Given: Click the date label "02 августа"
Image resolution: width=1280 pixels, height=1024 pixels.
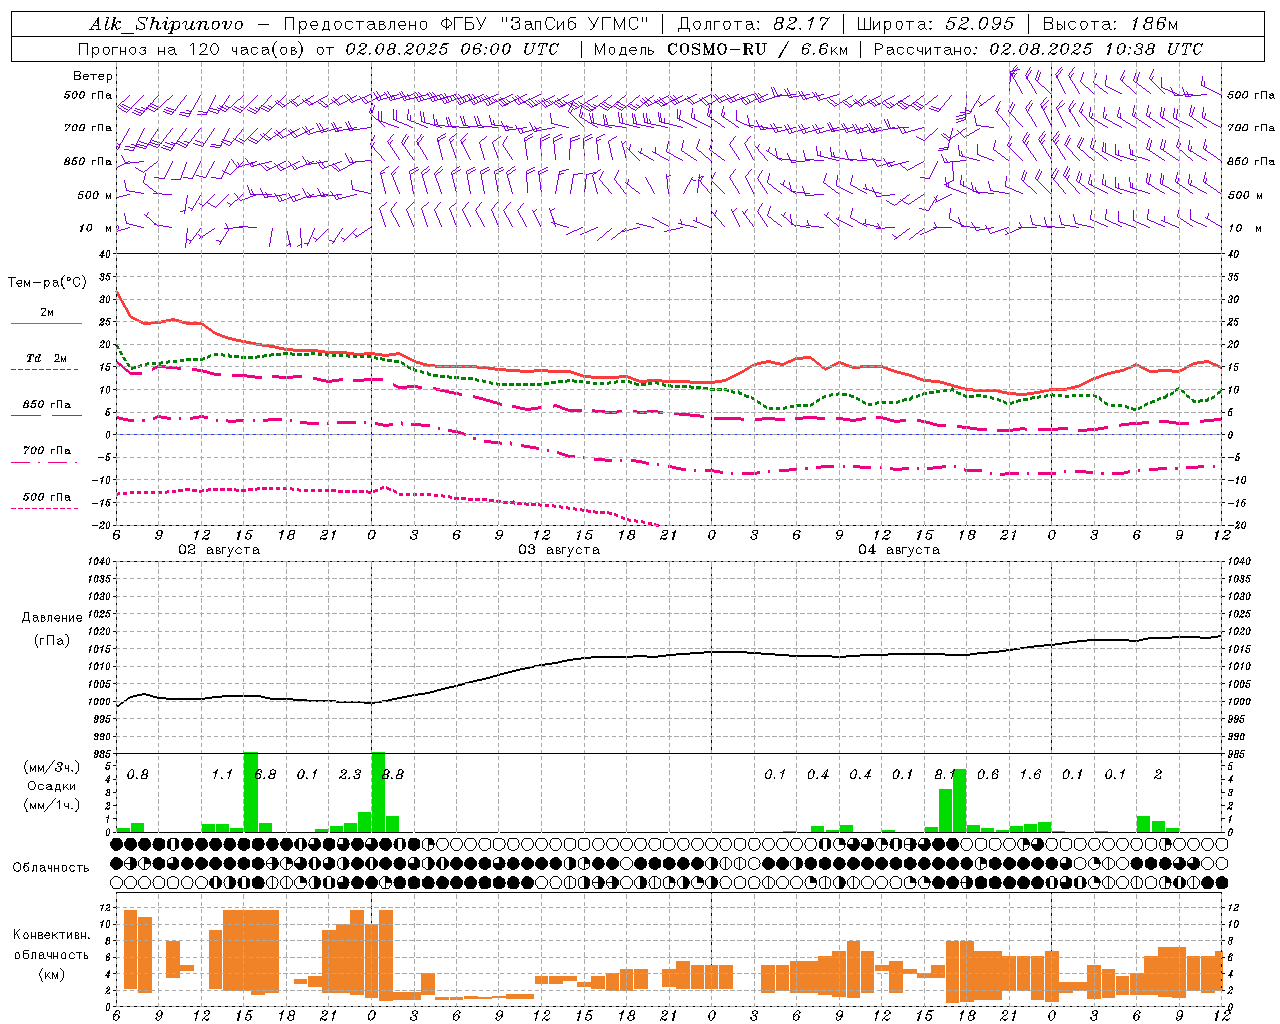Looking at the screenshot, I should pyautogui.click(x=219, y=550).
